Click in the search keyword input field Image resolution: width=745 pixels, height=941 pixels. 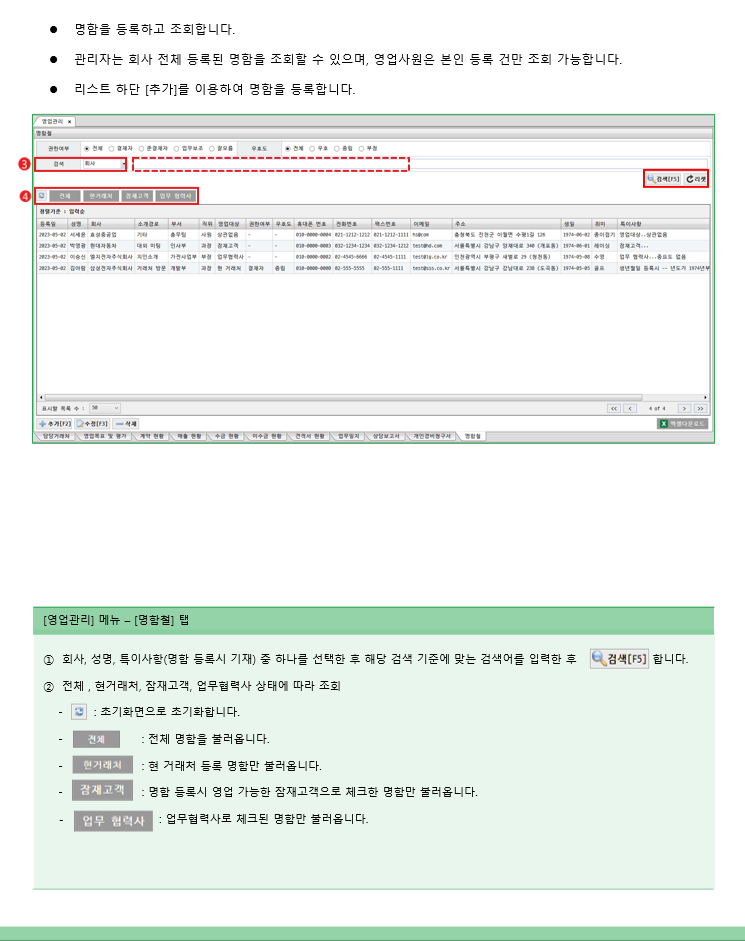(419, 164)
